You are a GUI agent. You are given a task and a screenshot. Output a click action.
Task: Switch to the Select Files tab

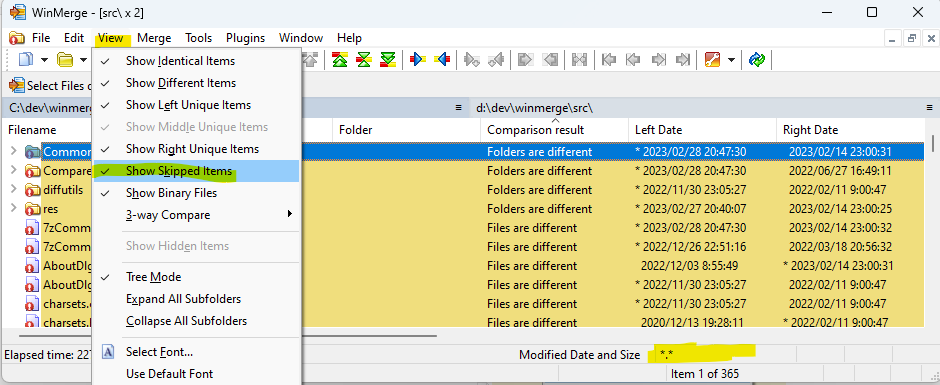click(49, 86)
